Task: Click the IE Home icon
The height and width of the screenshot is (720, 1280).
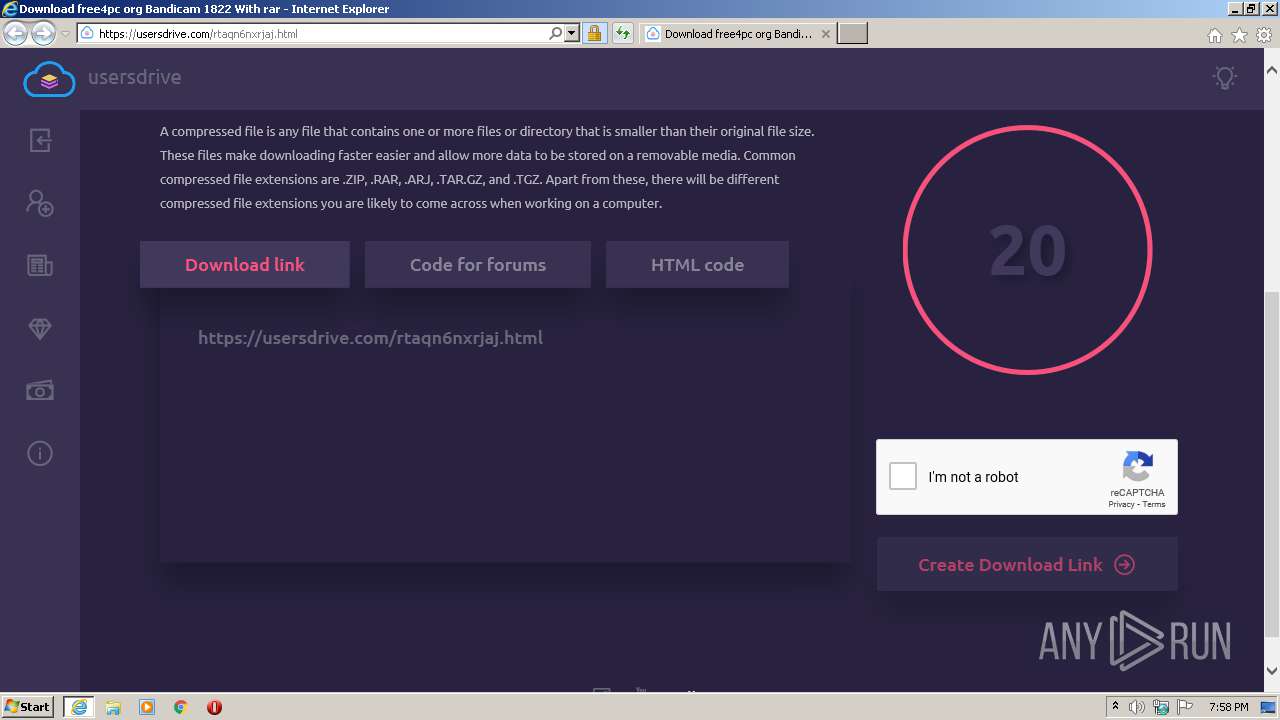Action: point(1214,35)
